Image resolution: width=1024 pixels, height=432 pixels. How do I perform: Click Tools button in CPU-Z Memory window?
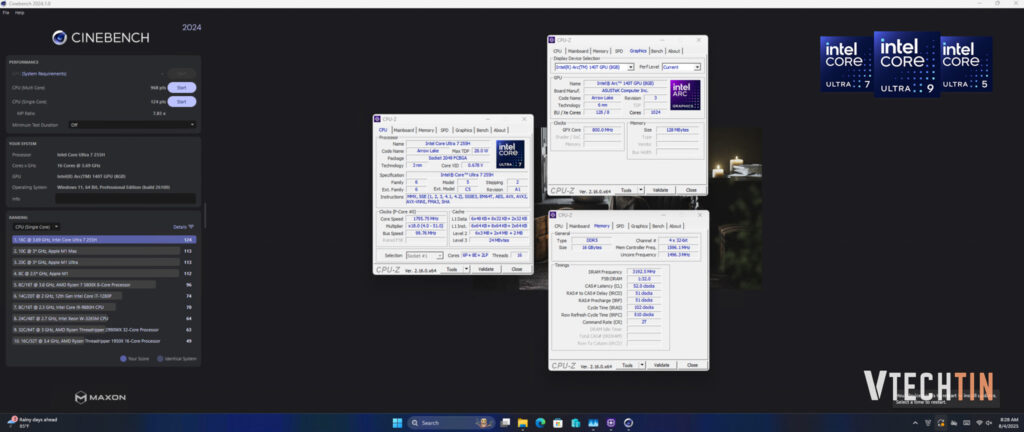tap(627, 365)
